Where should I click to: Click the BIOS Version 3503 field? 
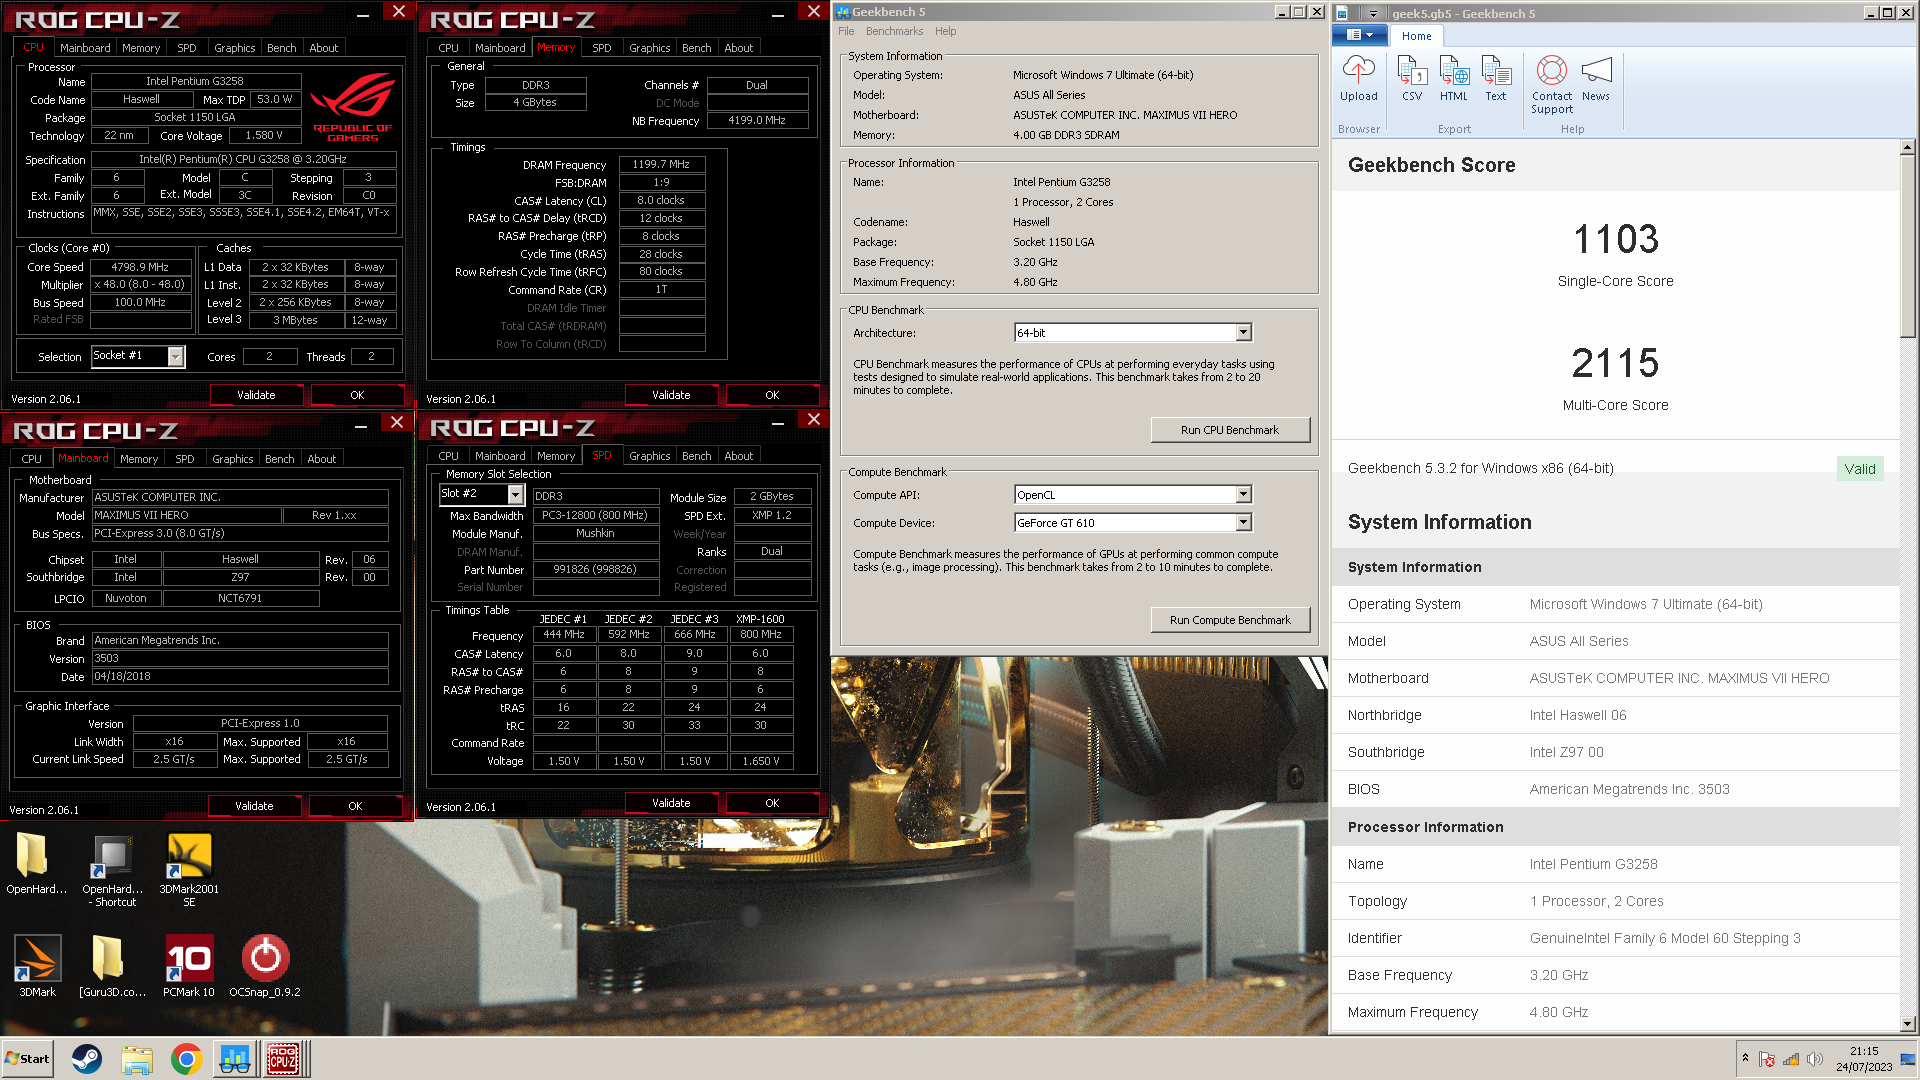(240, 658)
